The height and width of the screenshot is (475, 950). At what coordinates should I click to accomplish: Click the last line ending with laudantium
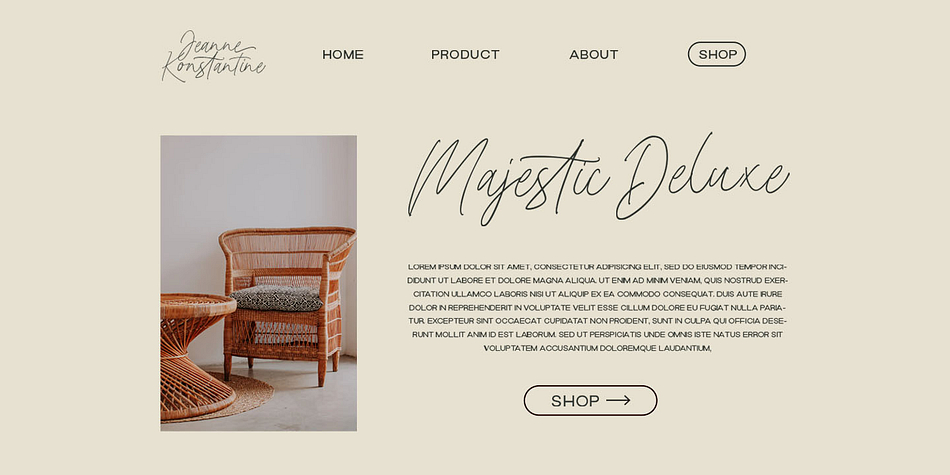[x=597, y=348]
